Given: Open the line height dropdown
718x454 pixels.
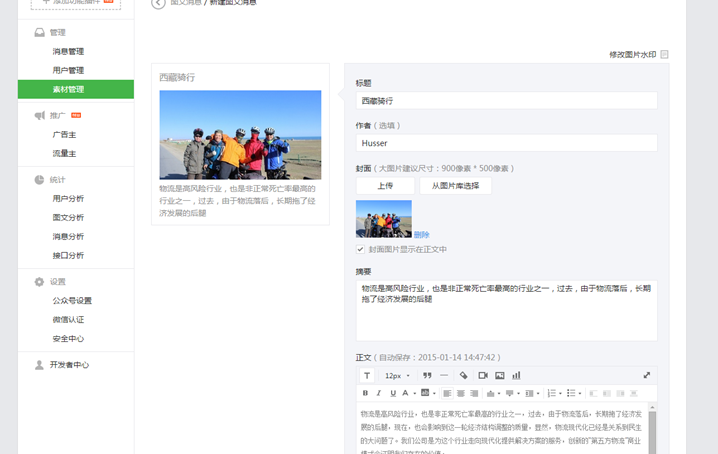Looking at the screenshot, I should 538,394.
